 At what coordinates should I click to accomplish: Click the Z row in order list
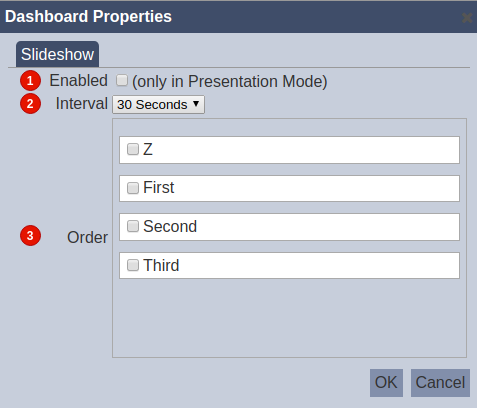289,150
